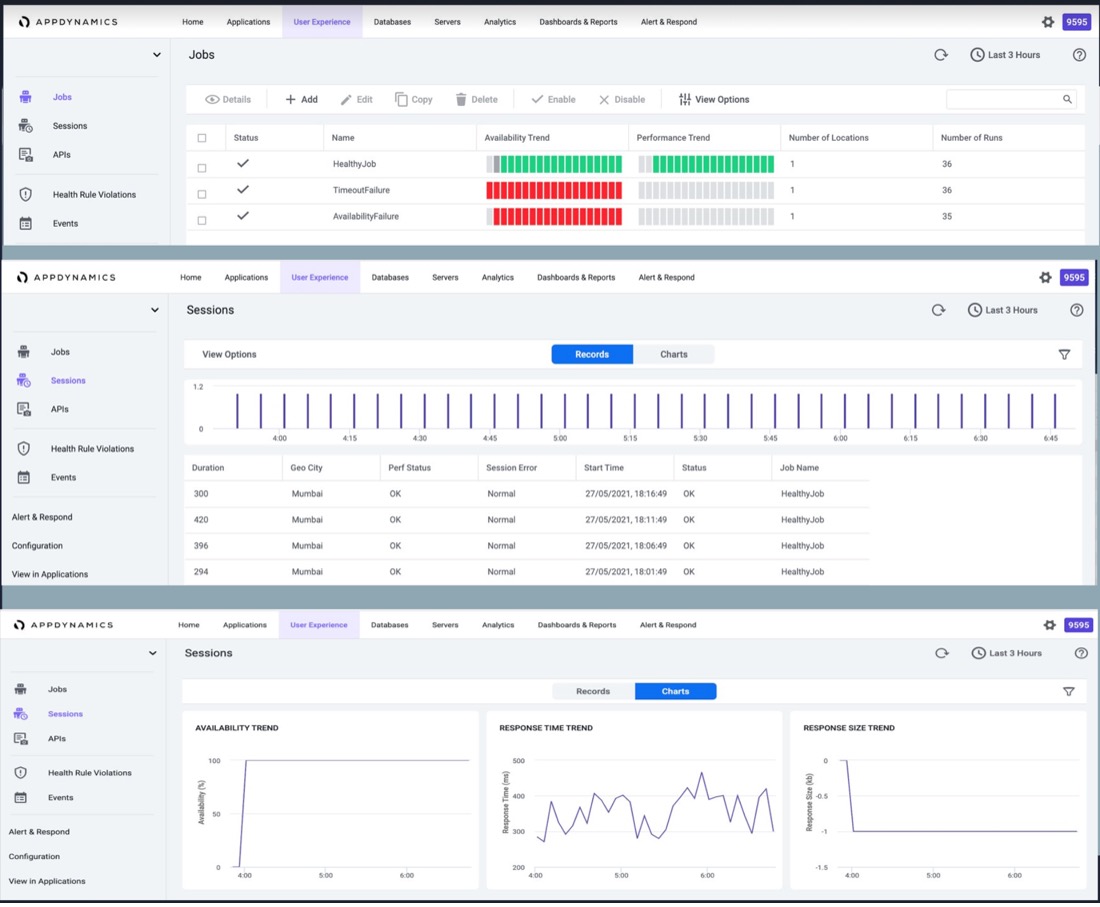Click the filter funnel in Charts view
The width and height of the screenshot is (1100, 907).
(1068, 692)
